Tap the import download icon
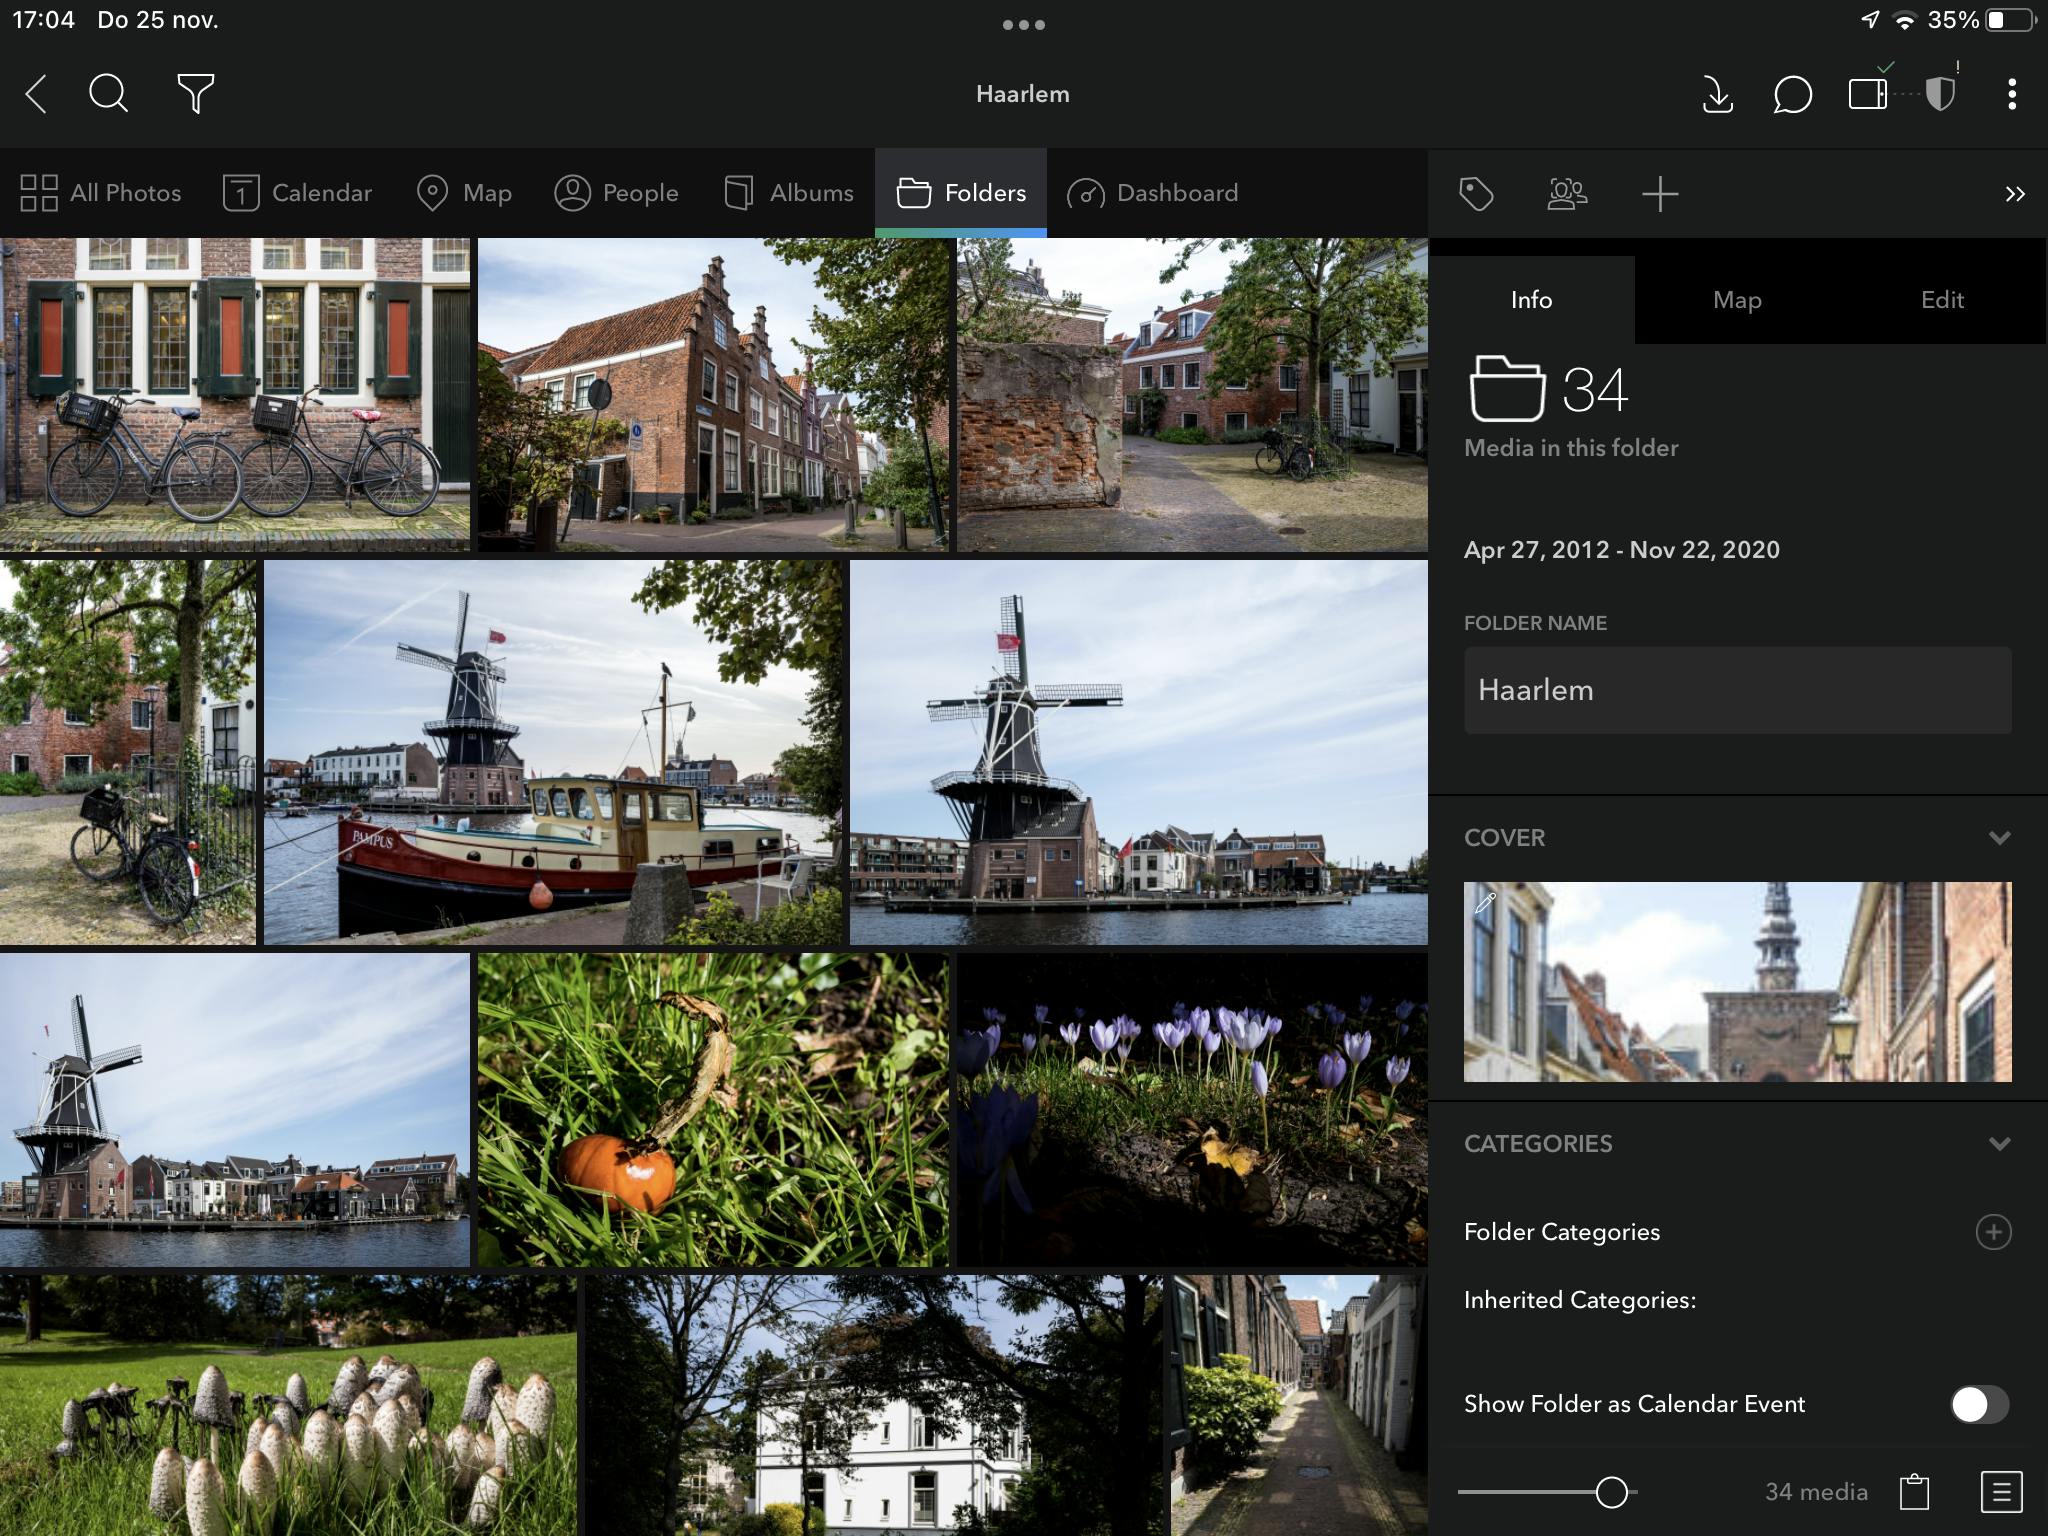Viewport: 2048px width, 1536px height. (1717, 95)
